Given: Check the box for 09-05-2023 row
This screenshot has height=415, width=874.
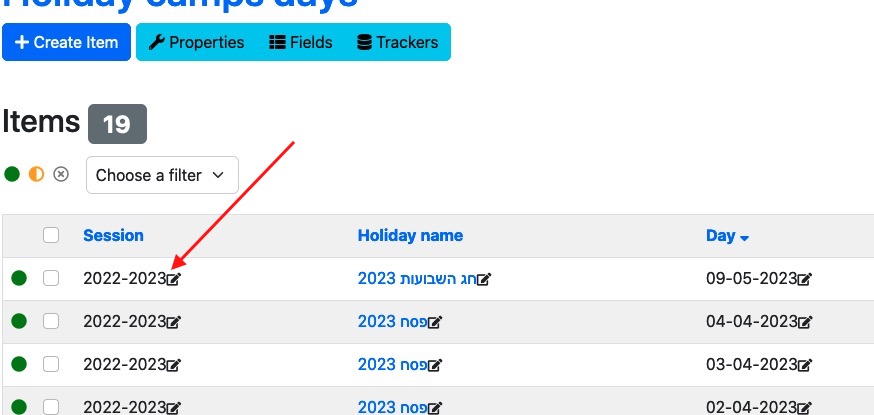Looking at the screenshot, I should pos(51,278).
